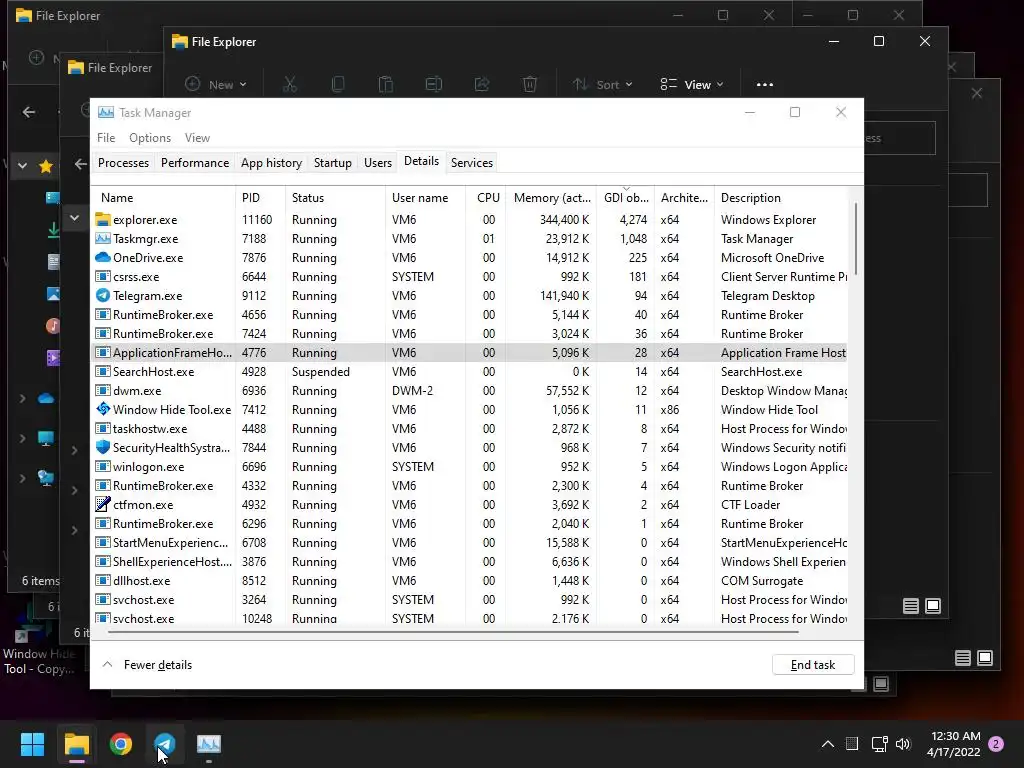Click the 344,400 K memory value
This screenshot has width=1024, height=768.
[564, 219]
